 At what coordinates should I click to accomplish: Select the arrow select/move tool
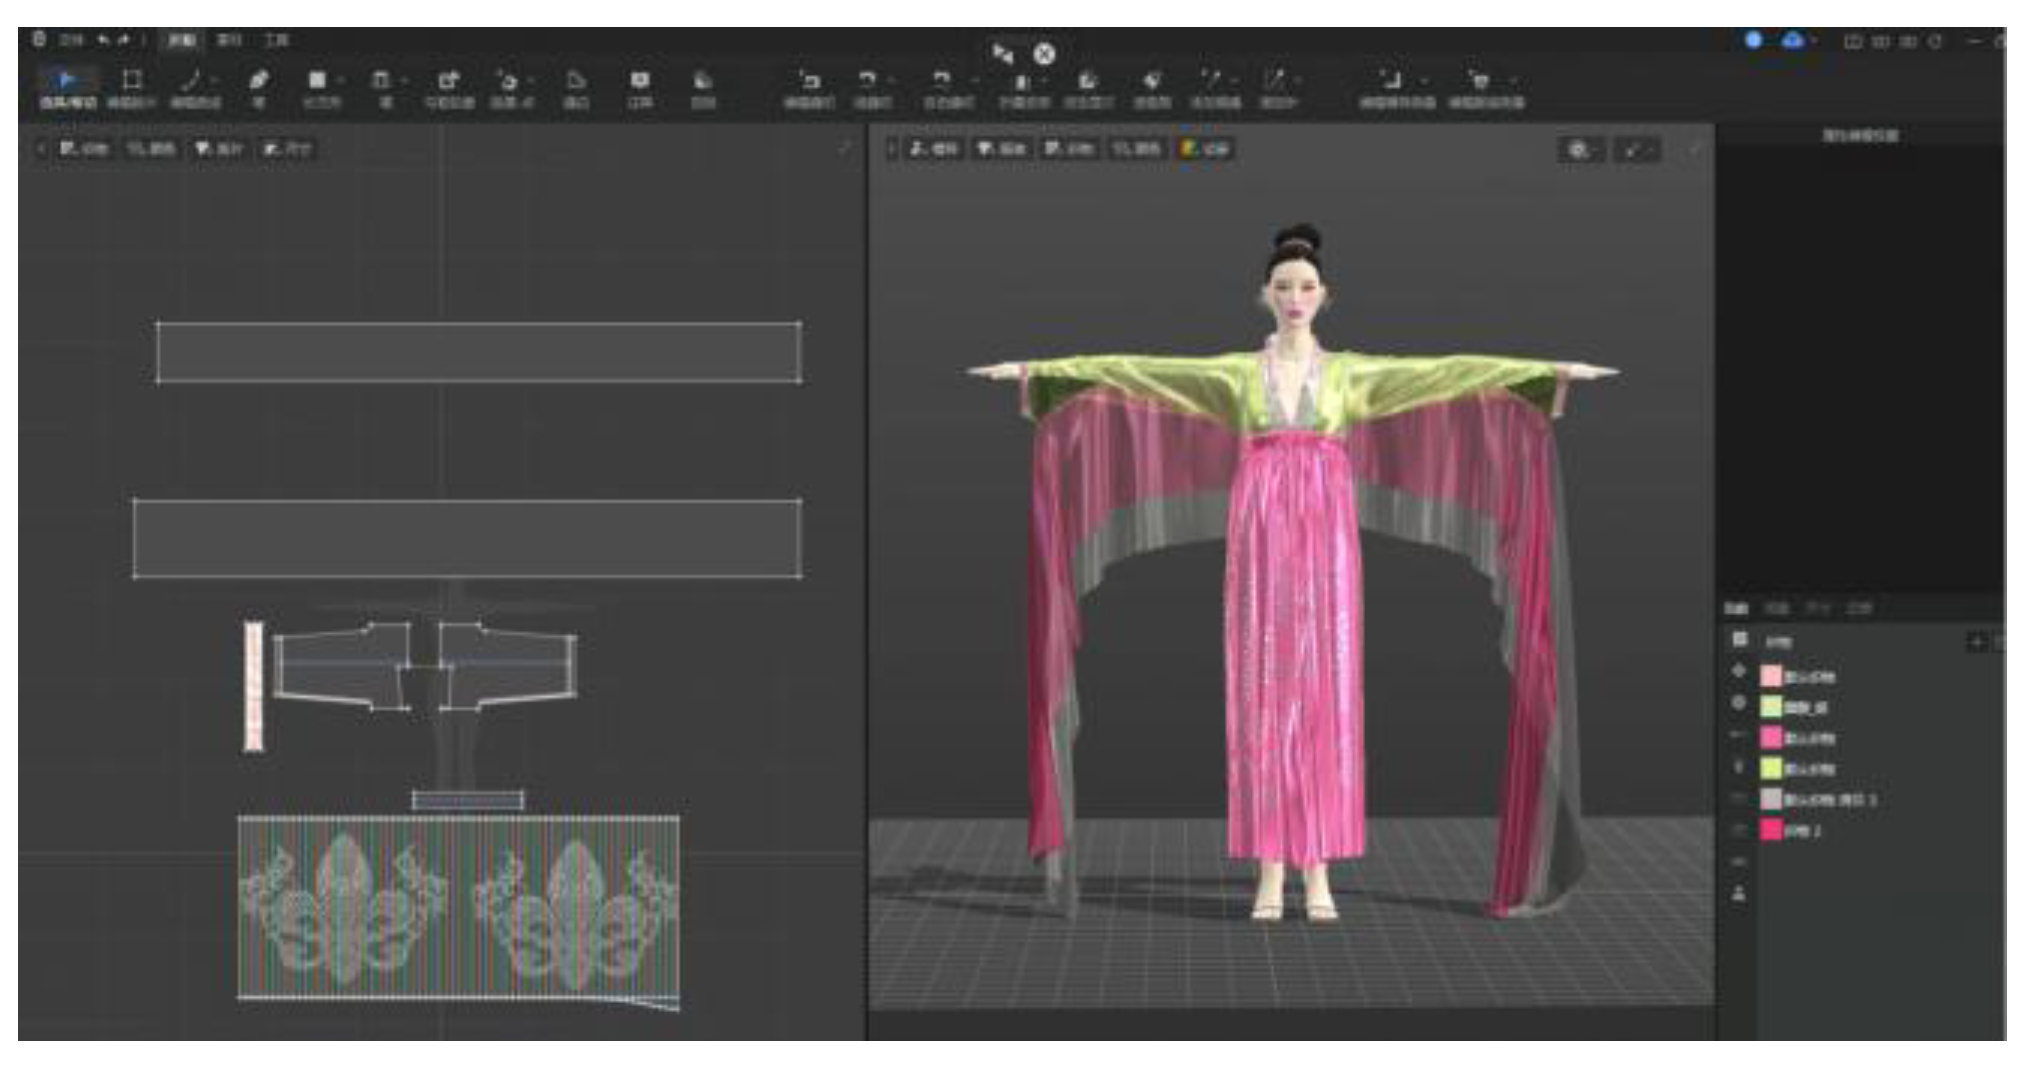click(x=66, y=81)
